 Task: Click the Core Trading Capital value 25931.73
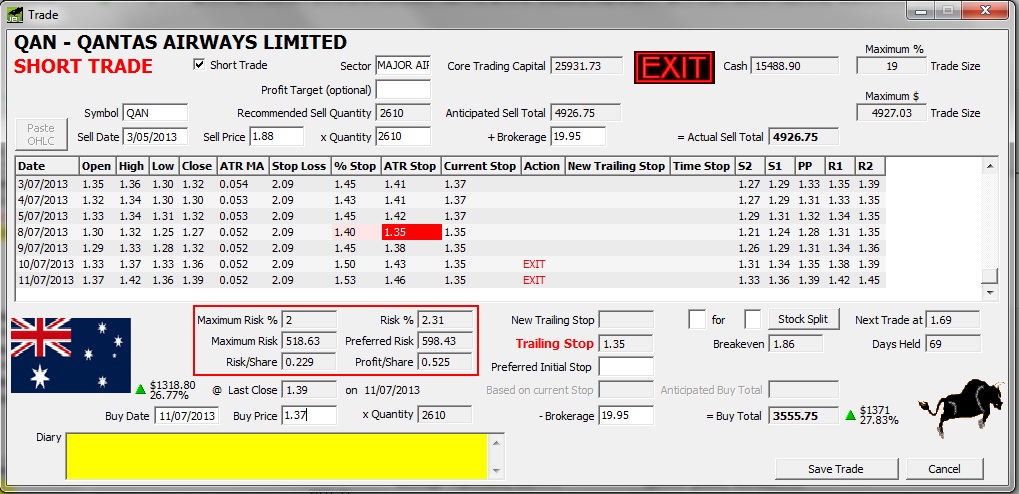click(587, 66)
